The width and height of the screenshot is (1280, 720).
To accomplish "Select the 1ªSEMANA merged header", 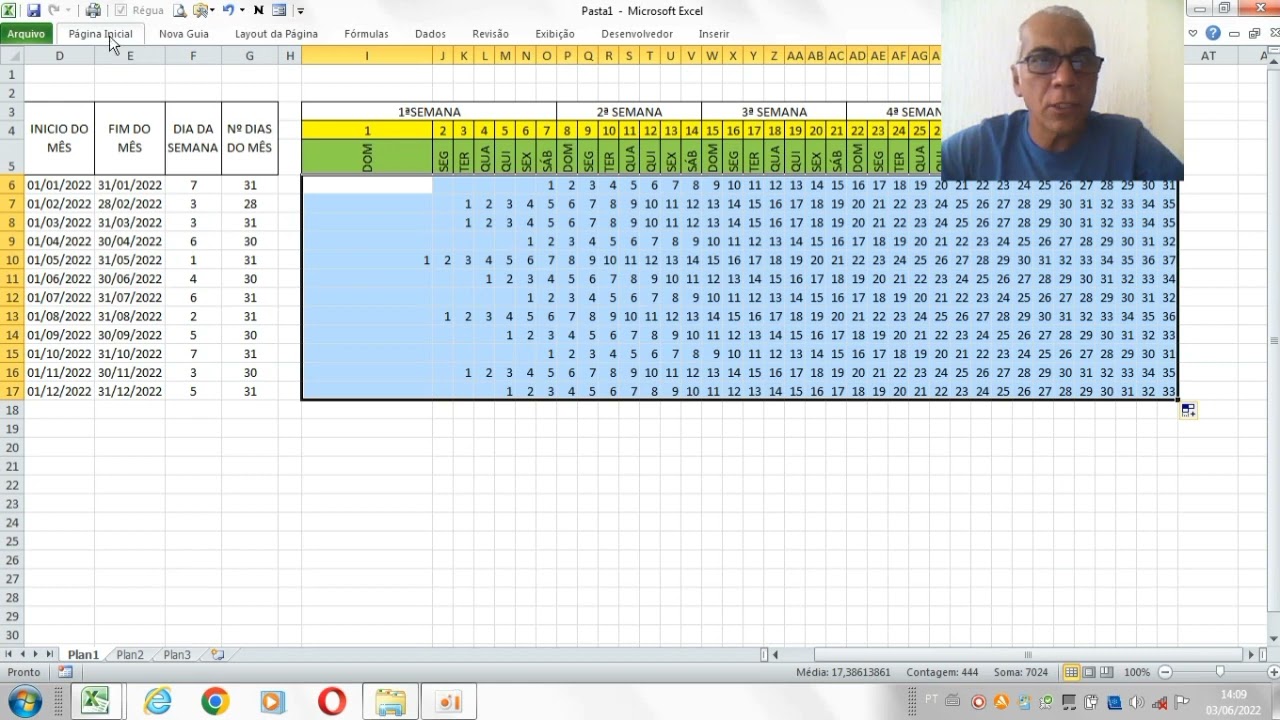I will coord(429,112).
